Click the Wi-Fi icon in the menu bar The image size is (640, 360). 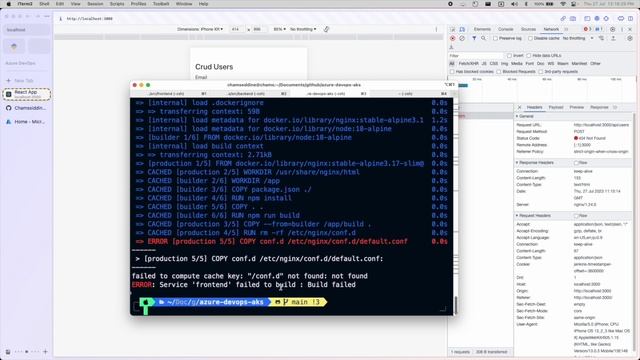point(563,4)
